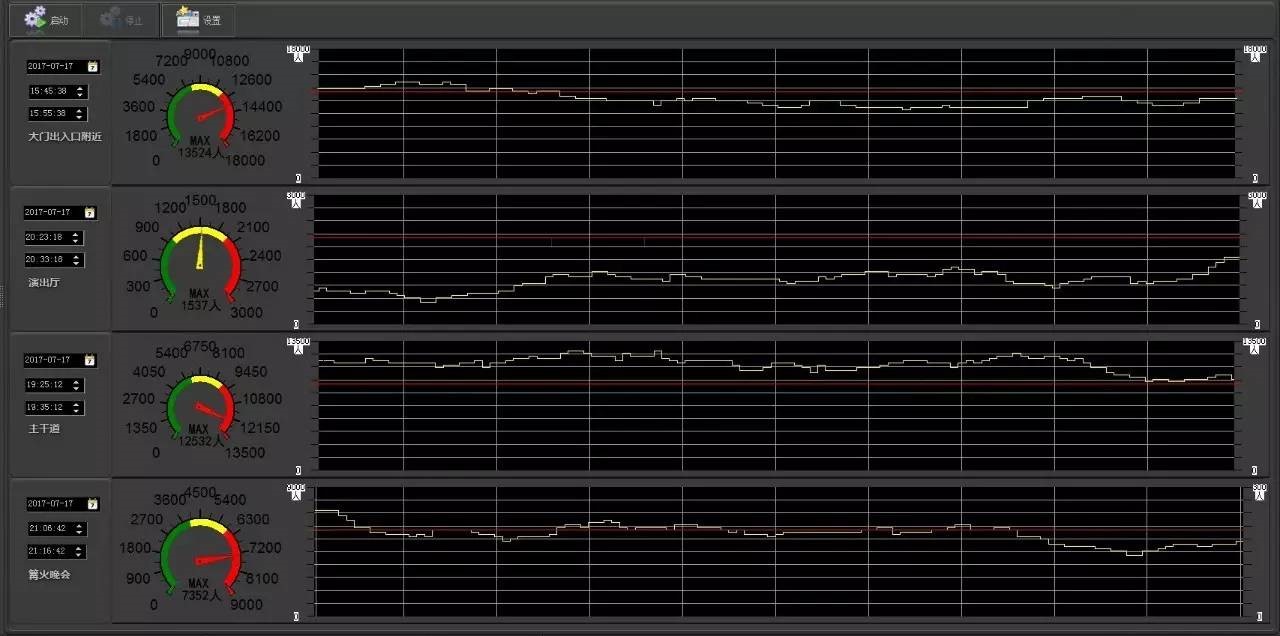Click the red threshold line in 演出厅 chart
The image size is (1280, 636).
(776, 237)
